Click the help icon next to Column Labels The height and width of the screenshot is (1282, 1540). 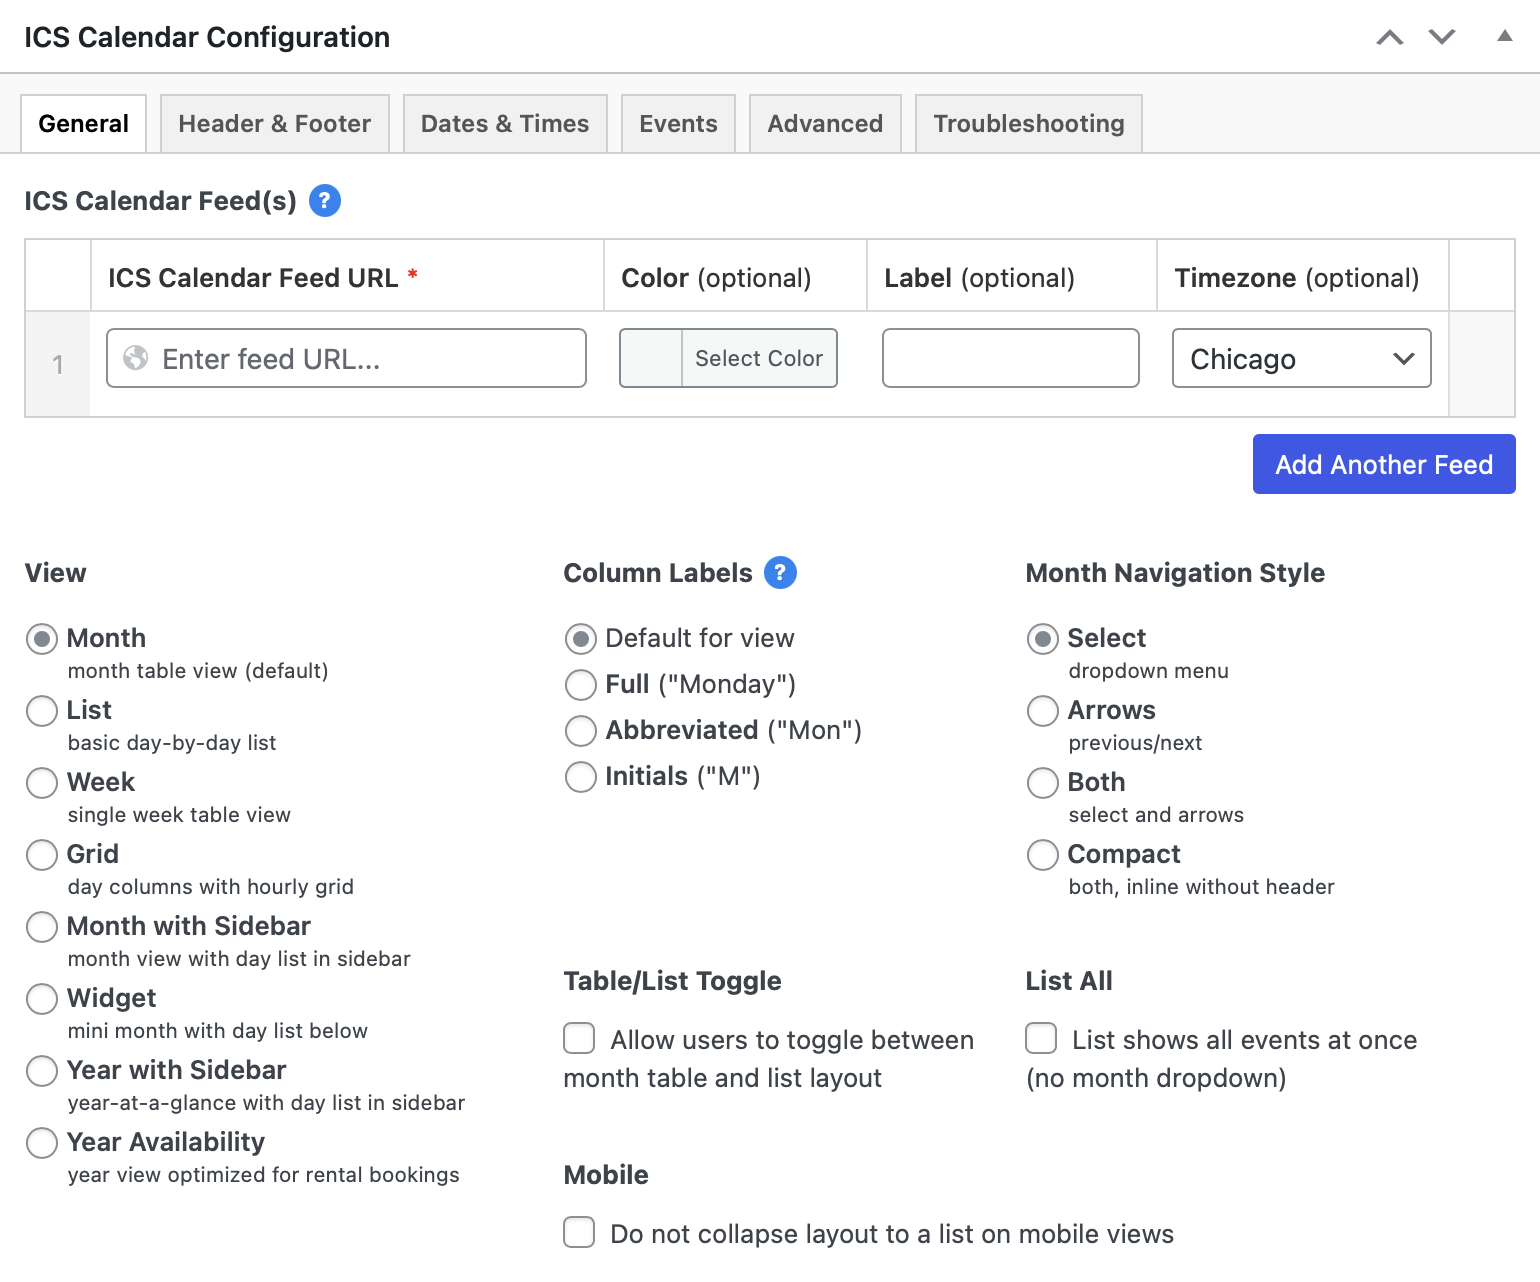point(780,573)
